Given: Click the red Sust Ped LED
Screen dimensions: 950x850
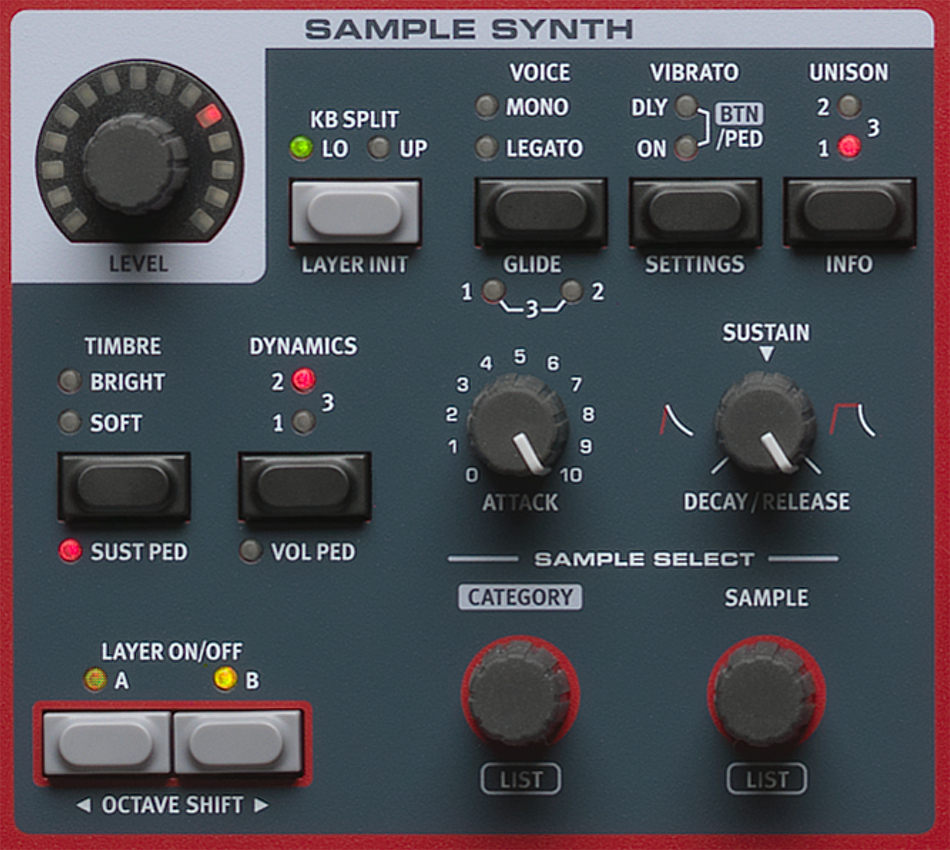Looking at the screenshot, I should coord(70,551).
